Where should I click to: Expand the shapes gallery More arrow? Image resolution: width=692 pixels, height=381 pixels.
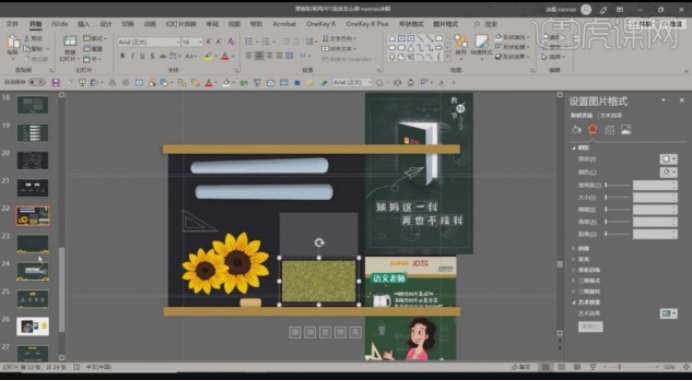click(x=447, y=57)
